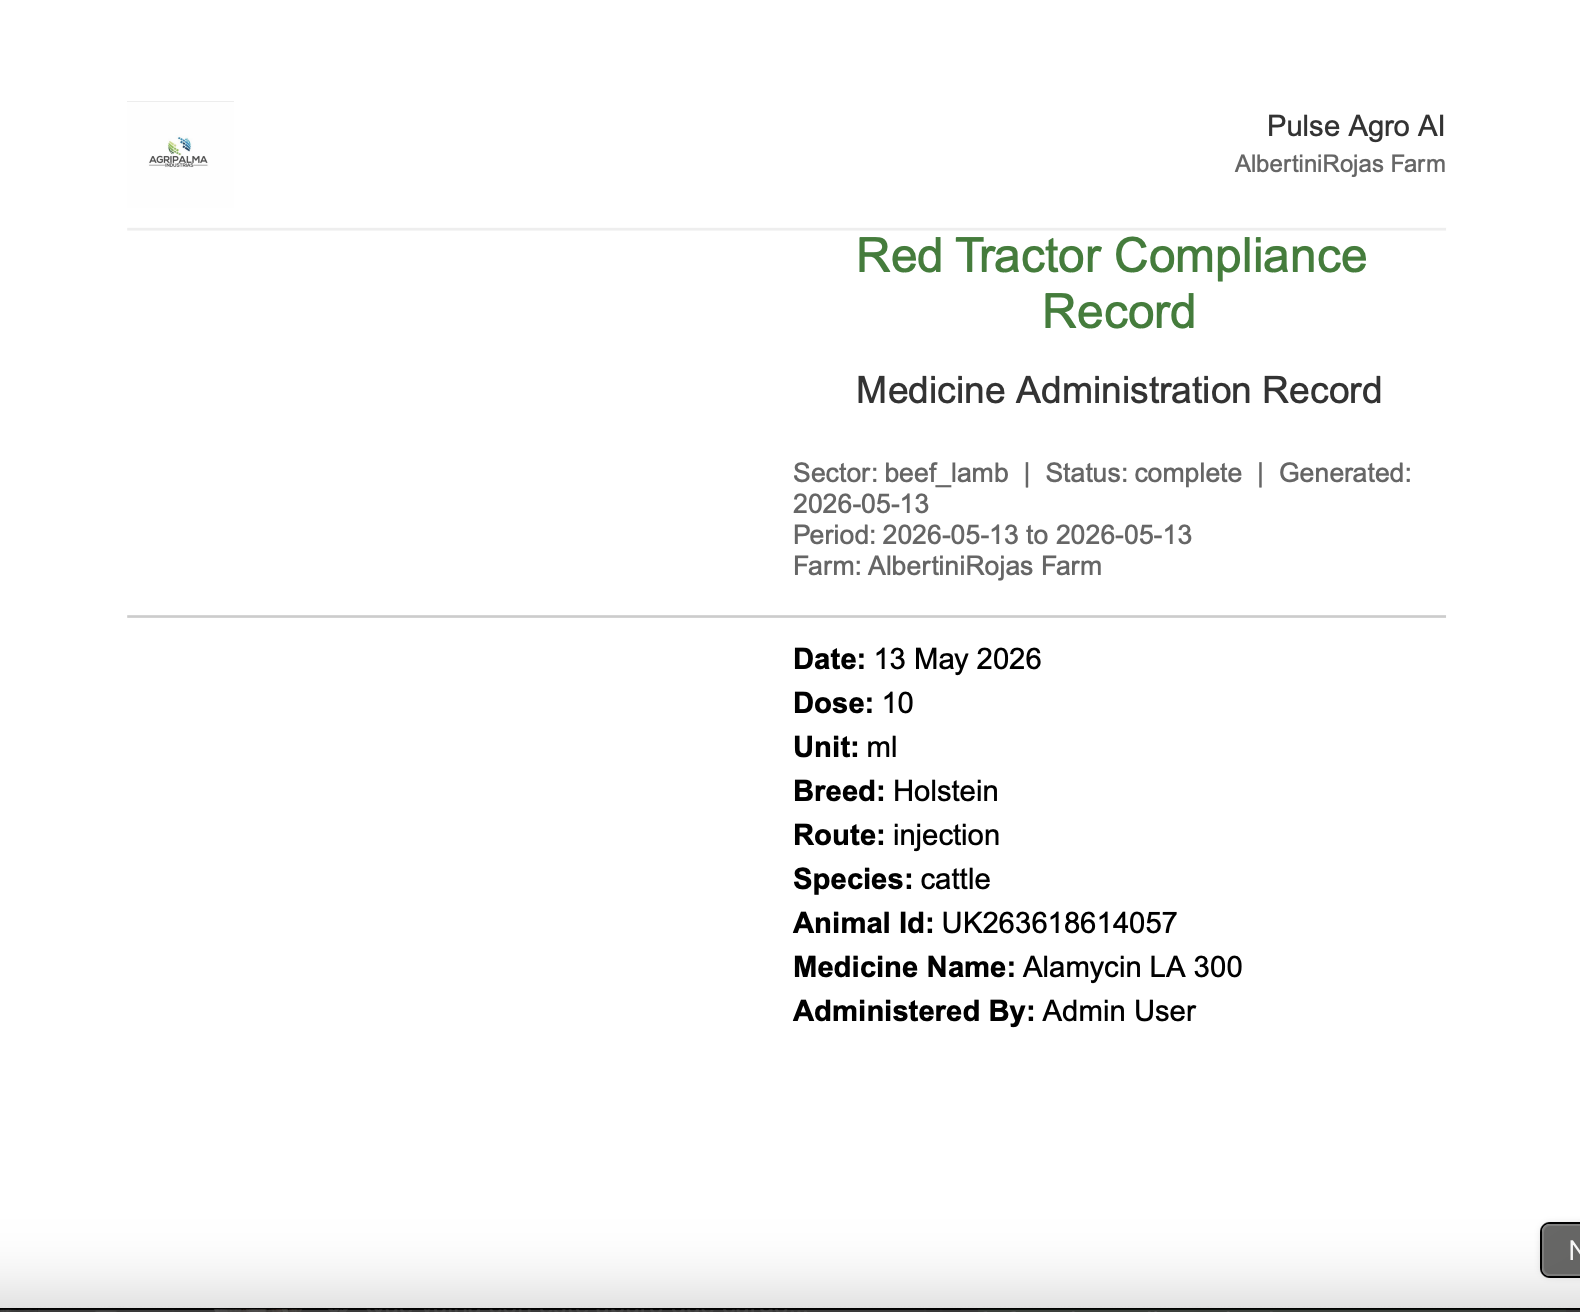Click 'AlbertiniRojas Farm' under Pulse Agro AI
Viewport: 1580px width, 1312px height.
[1340, 164]
